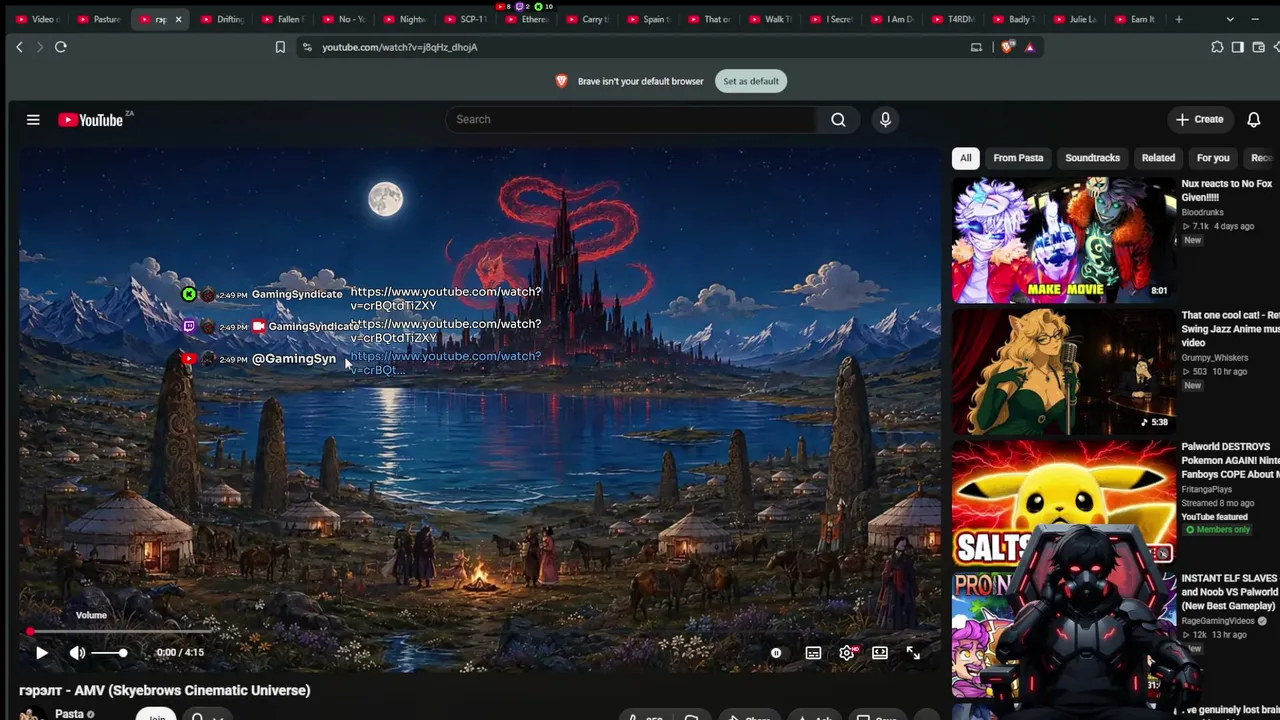
Task: Play the video
Action: coord(42,653)
